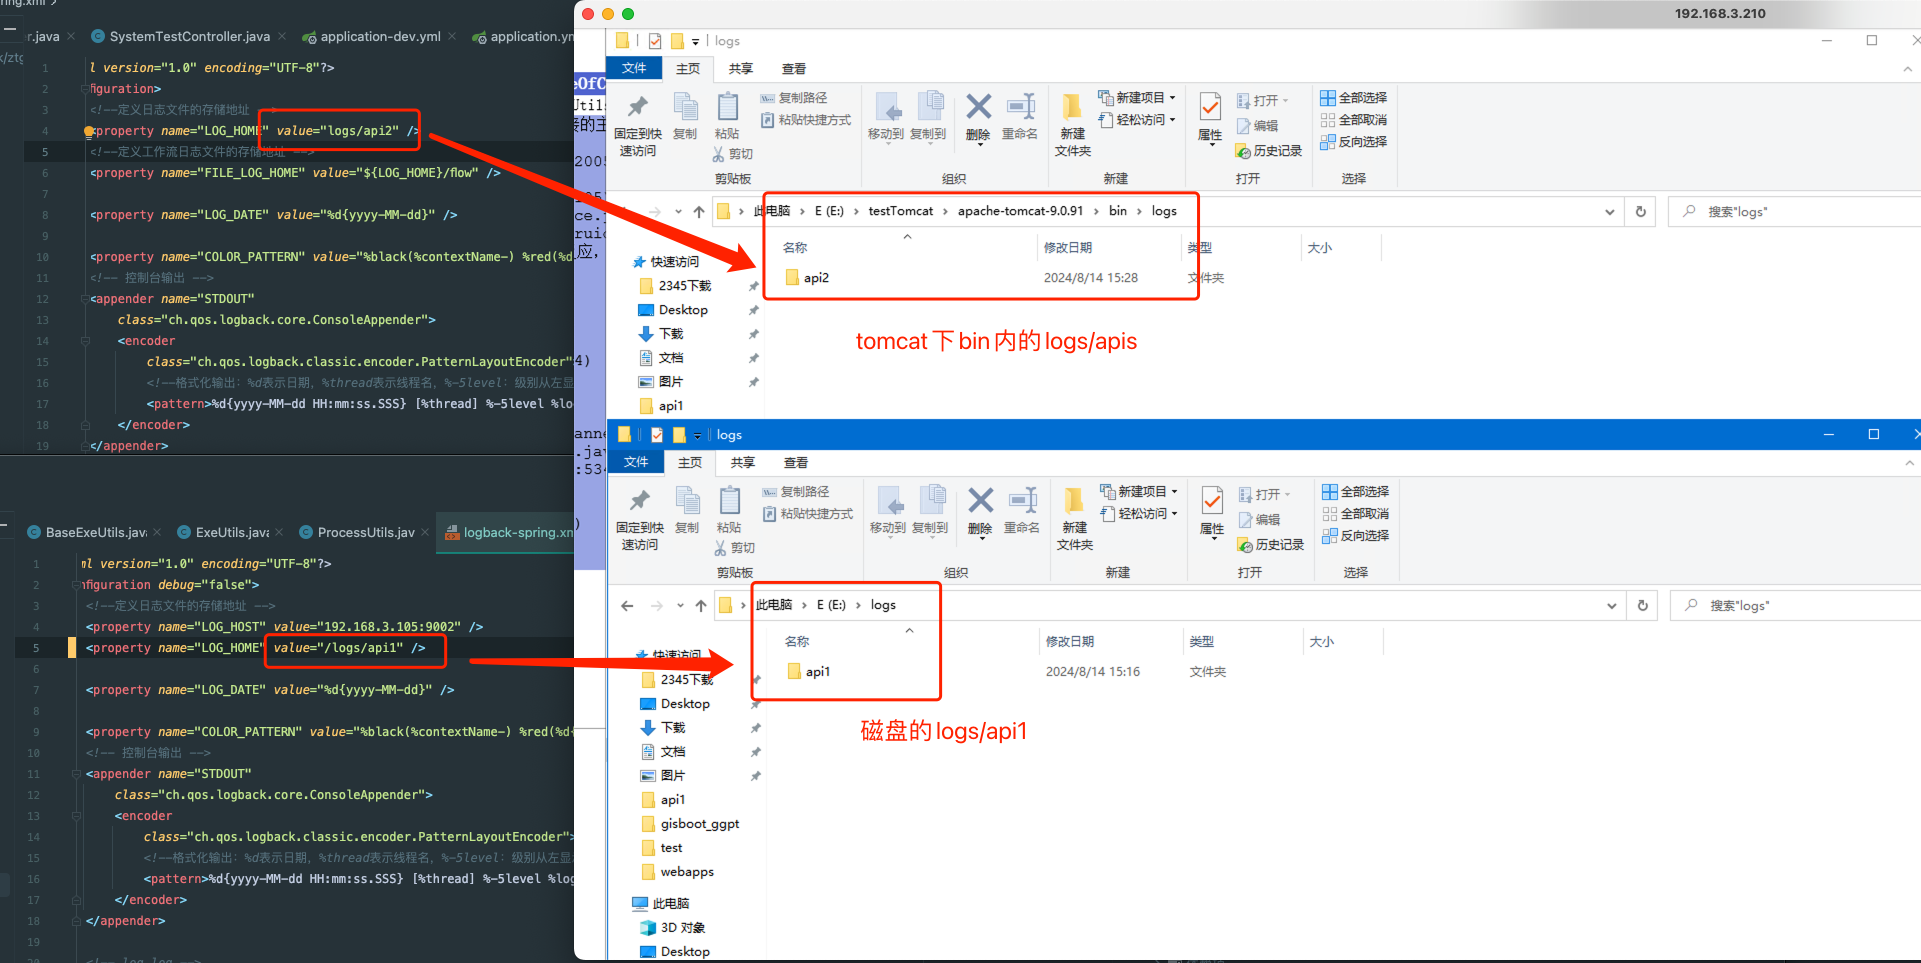Click the 复制路径 (Copy path) icon

[797, 97]
